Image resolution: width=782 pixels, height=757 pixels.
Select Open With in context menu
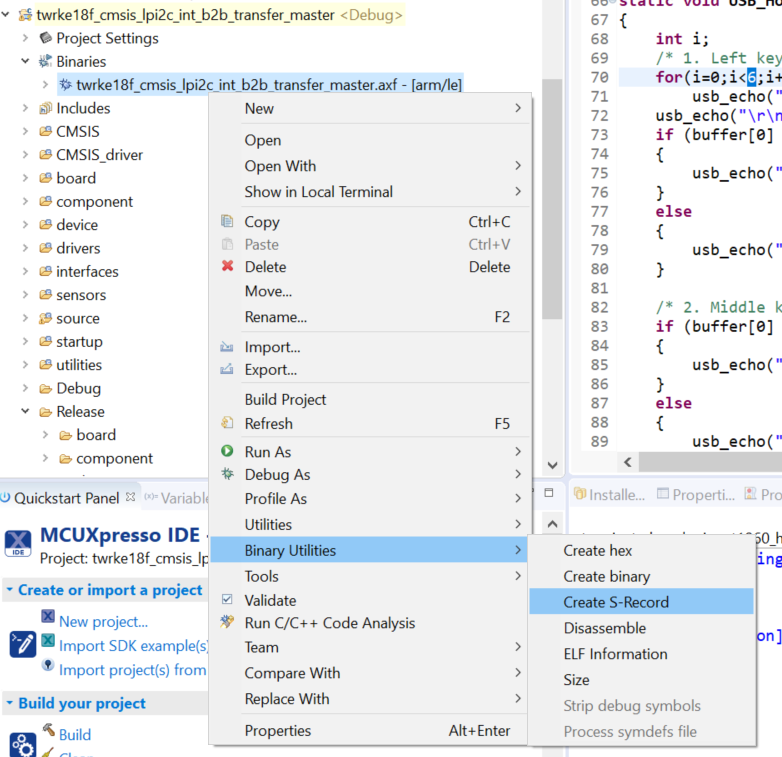pos(369,166)
